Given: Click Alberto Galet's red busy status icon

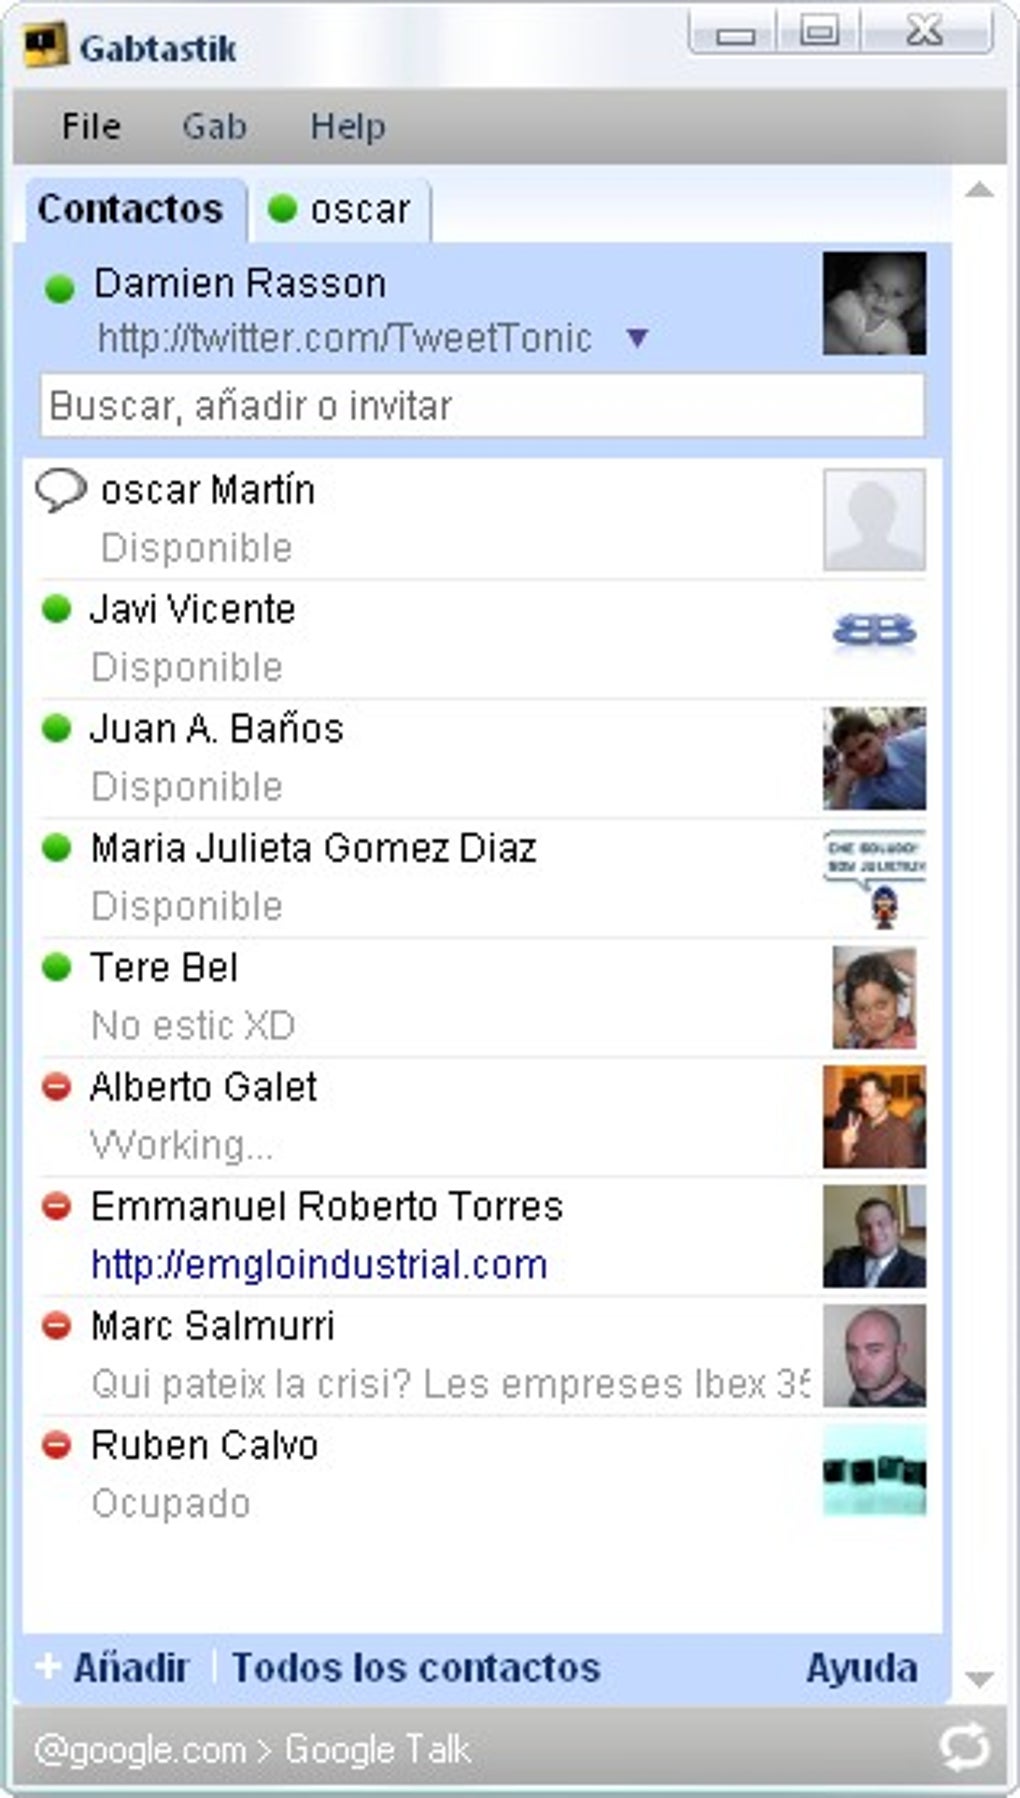Looking at the screenshot, I should [x=57, y=1087].
